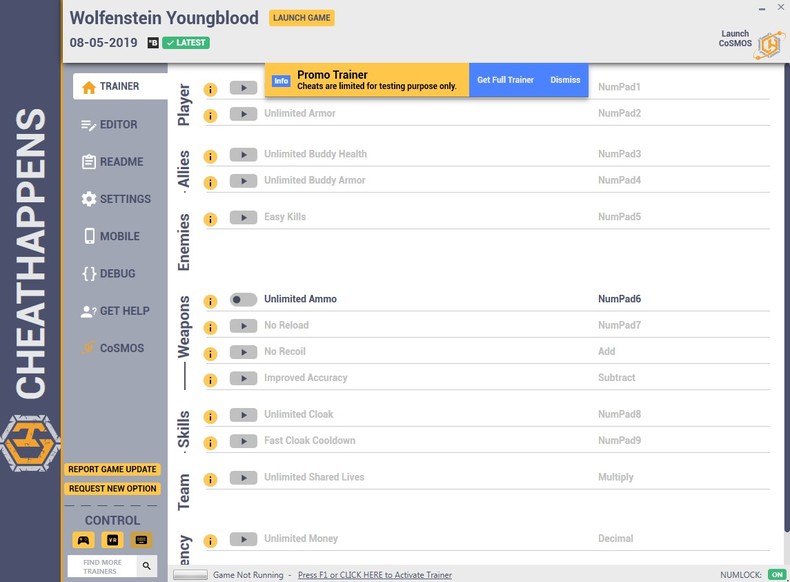Image resolution: width=790 pixels, height=582 pixels.
Task: Select keyboard control icon
Action: [142, 540]
